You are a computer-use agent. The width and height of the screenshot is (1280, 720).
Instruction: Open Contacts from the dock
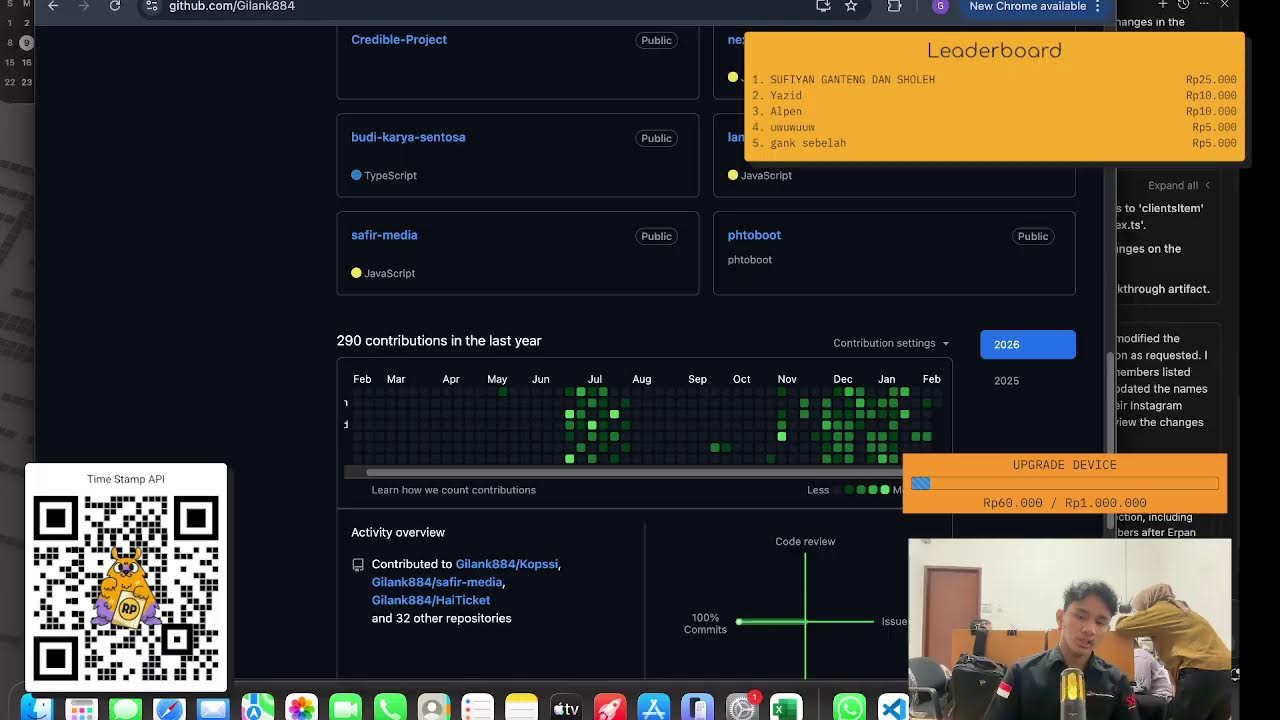pos(434,708)
